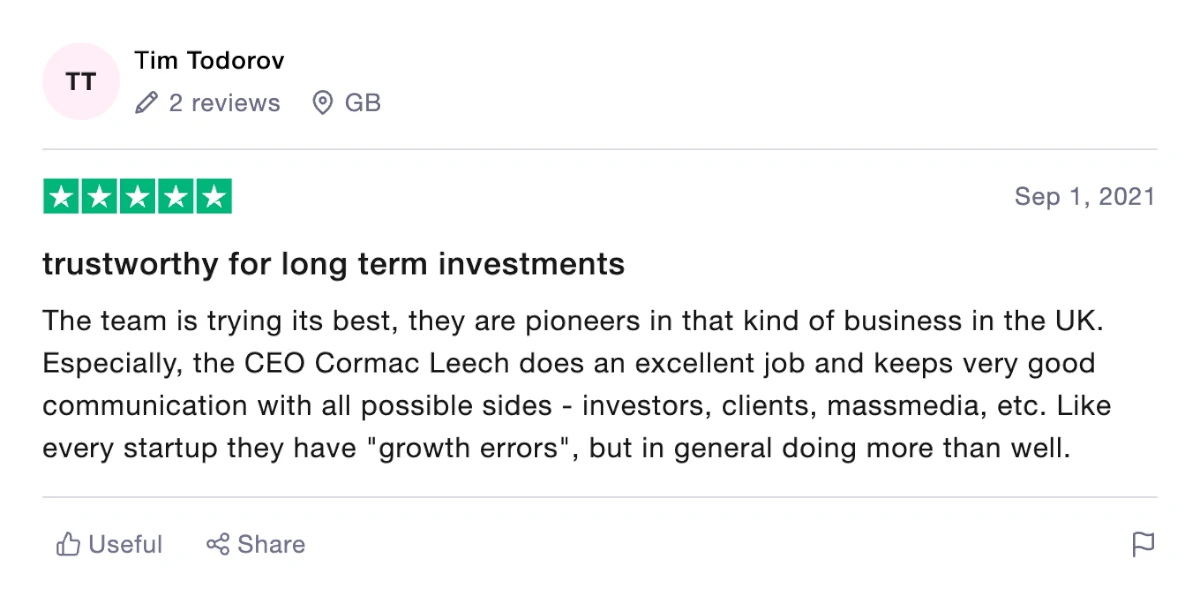Screen dimensions: 1200x604
Task: Mark review as Useful via its label
Action: [125, 544]
